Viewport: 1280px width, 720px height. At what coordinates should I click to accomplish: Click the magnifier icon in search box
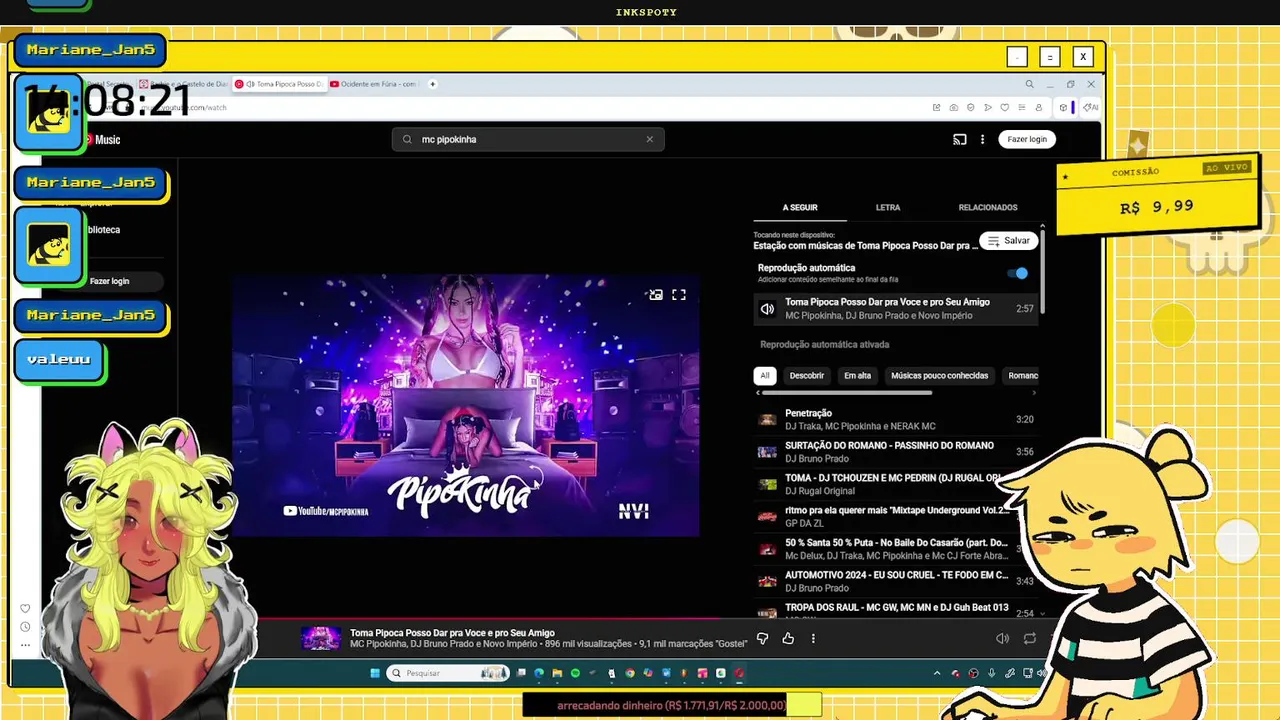tap(407, 139)
